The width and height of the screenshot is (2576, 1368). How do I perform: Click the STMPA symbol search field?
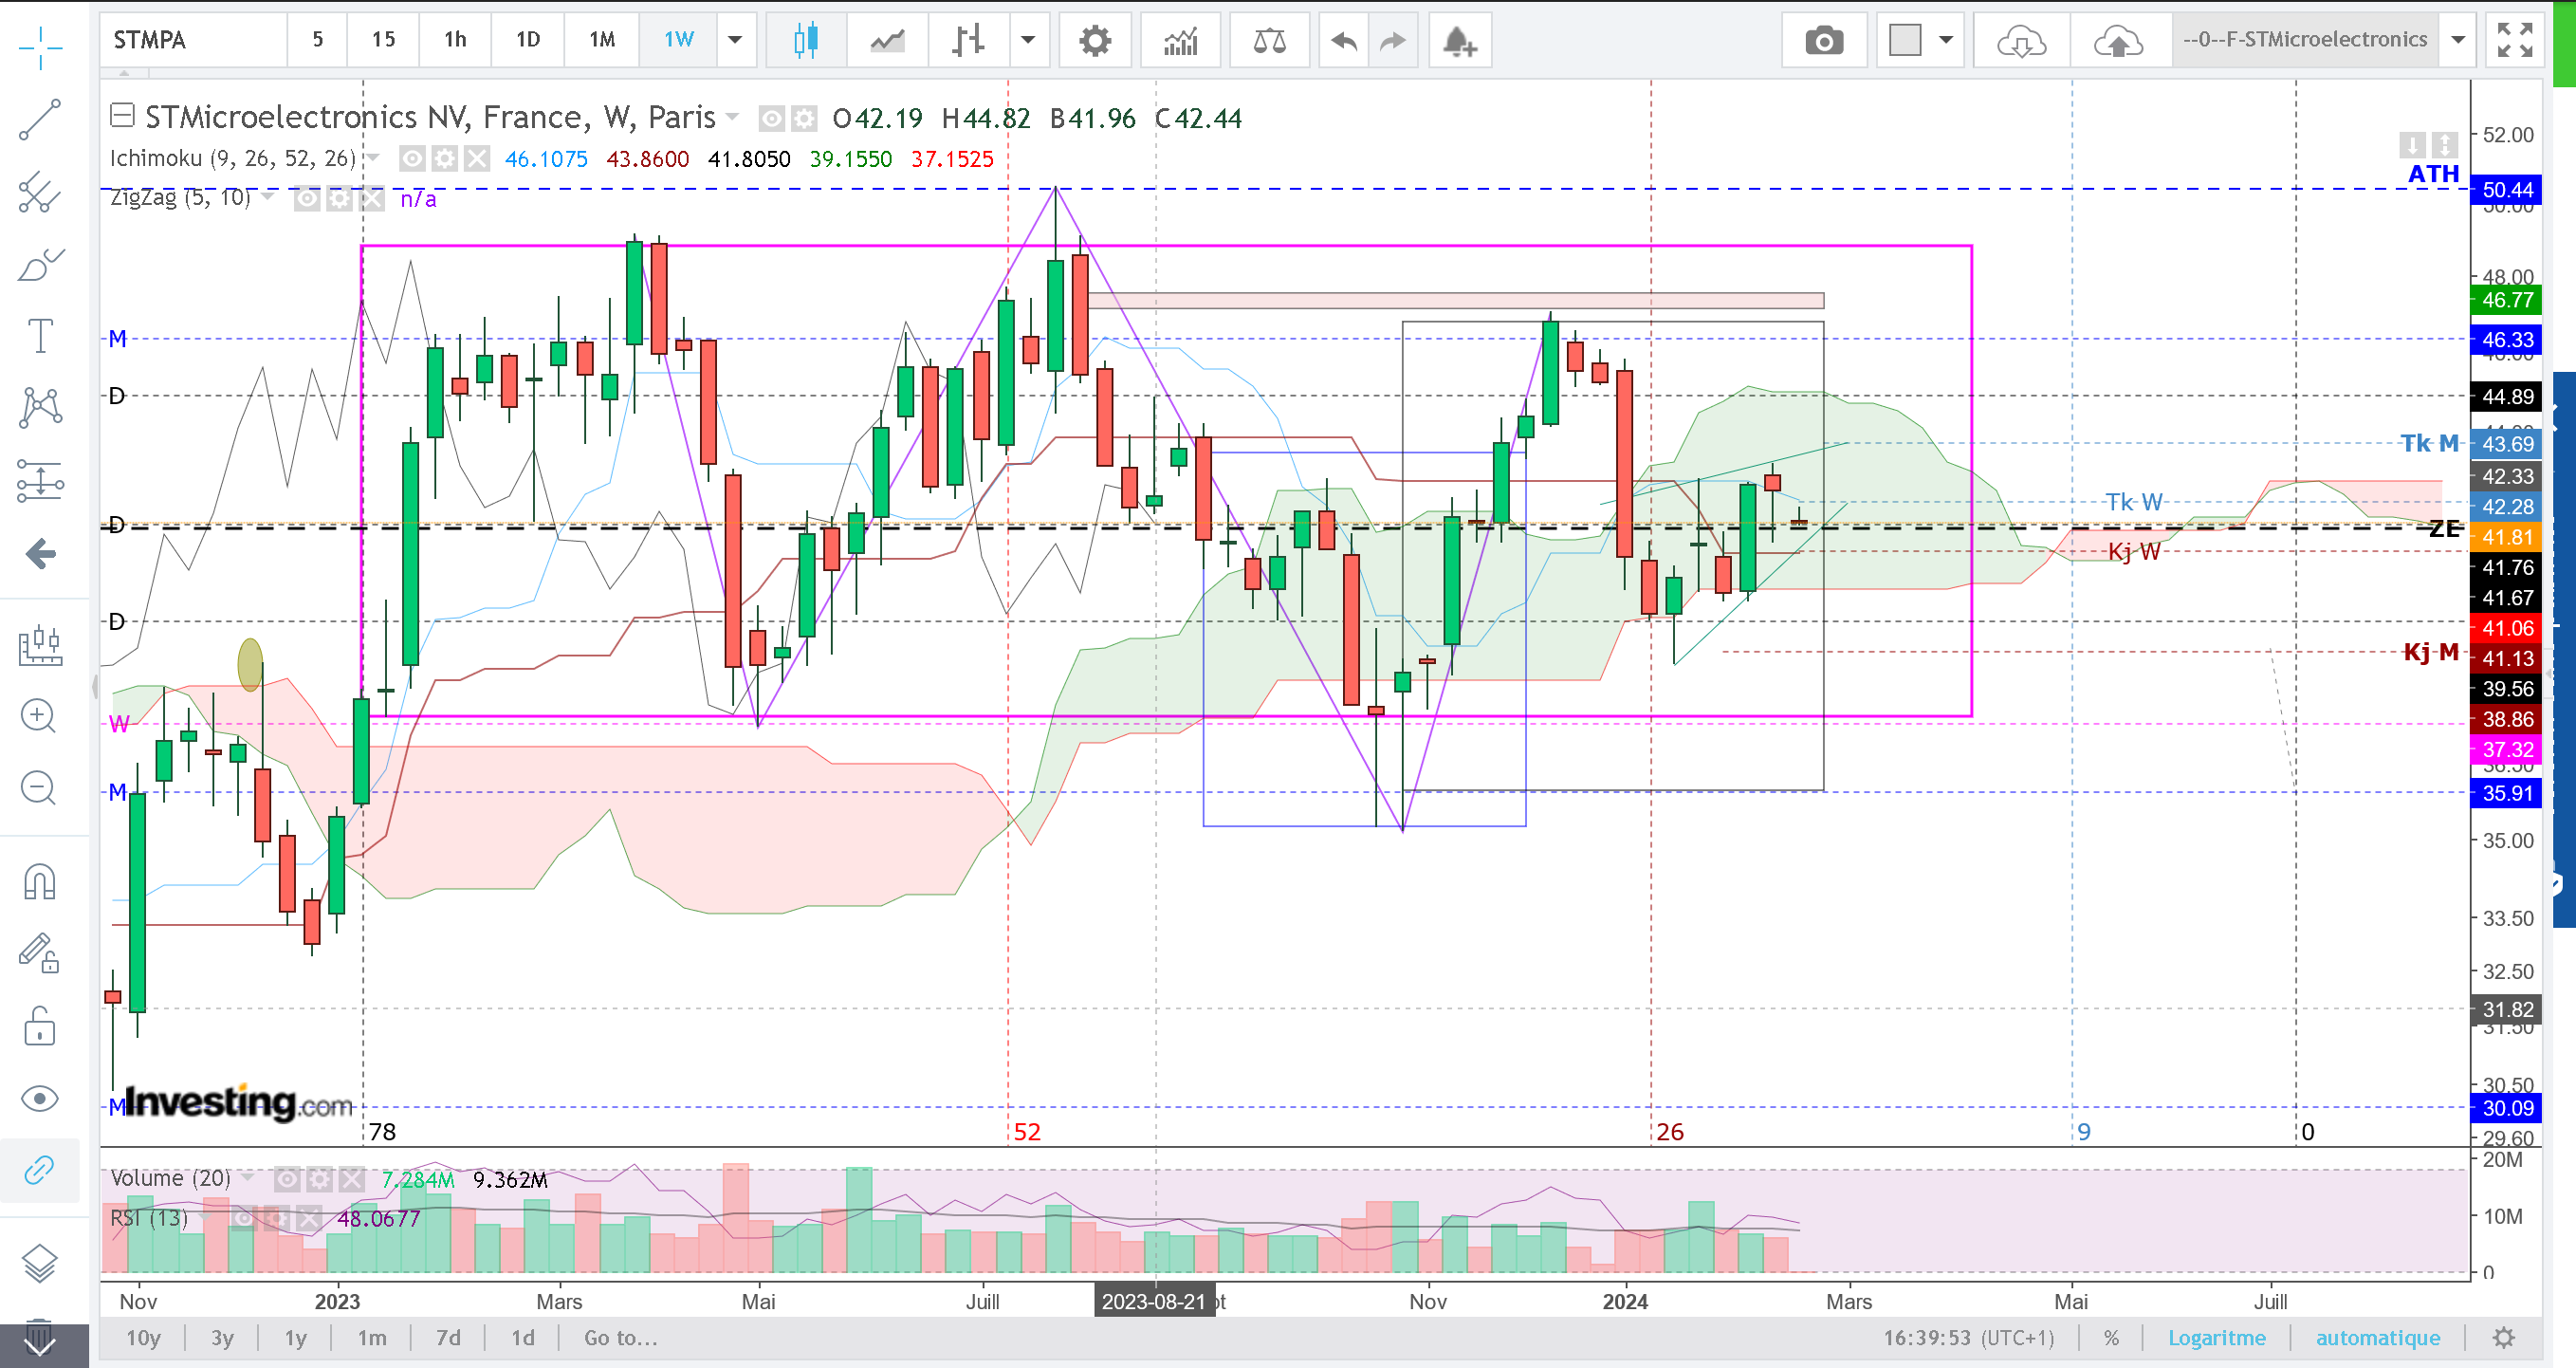click(193, 40)
